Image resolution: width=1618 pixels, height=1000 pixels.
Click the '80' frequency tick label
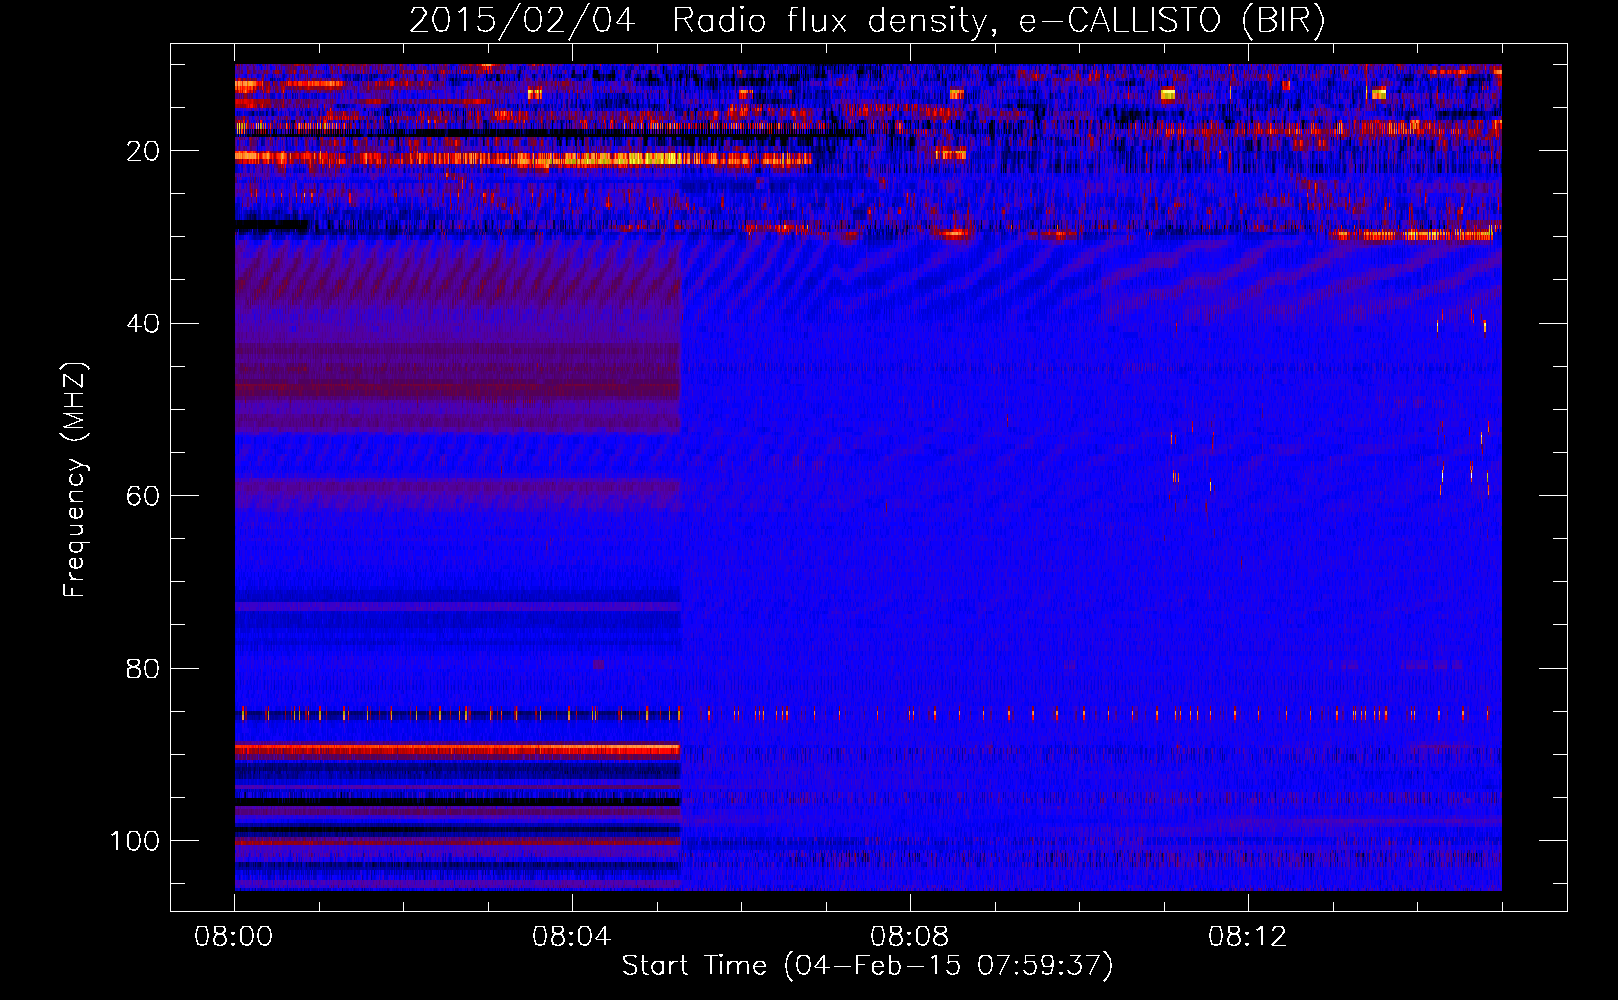tap(143, 668)
